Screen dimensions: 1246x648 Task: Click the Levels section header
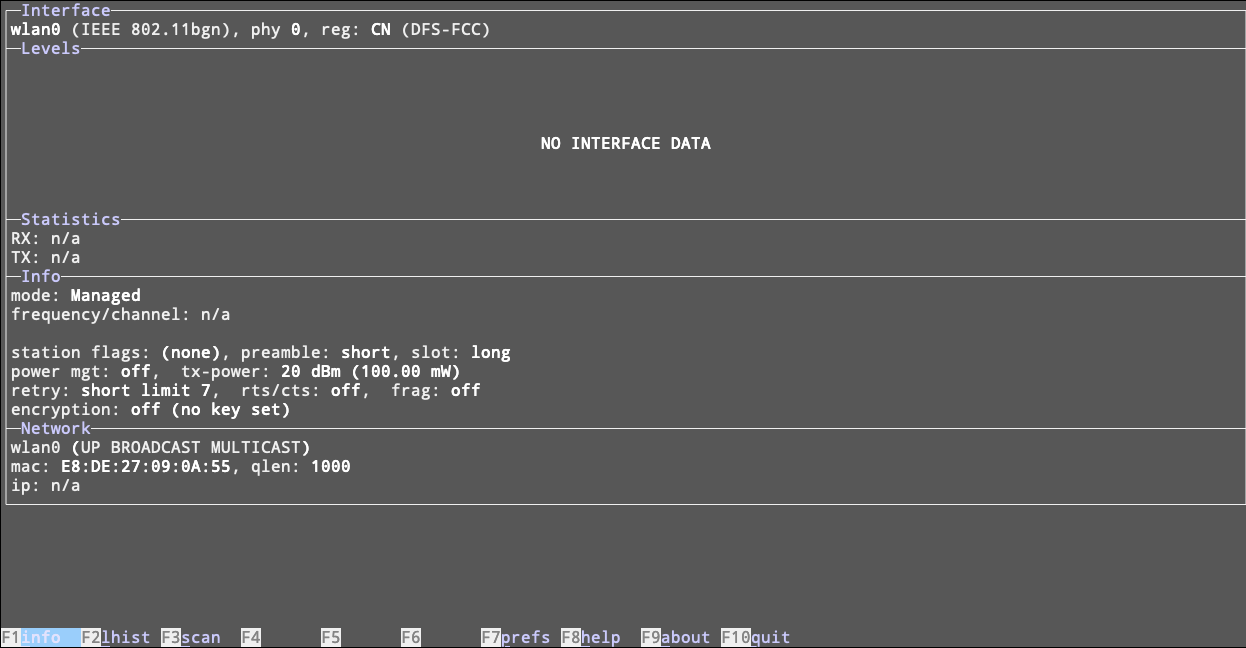point(50,48)
